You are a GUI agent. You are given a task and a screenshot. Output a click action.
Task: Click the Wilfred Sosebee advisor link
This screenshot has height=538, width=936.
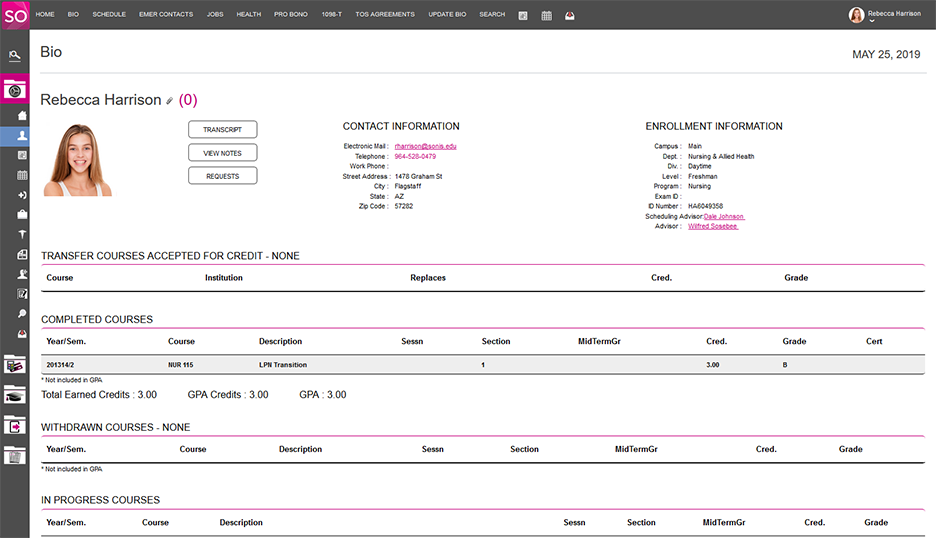click(712, 226)
